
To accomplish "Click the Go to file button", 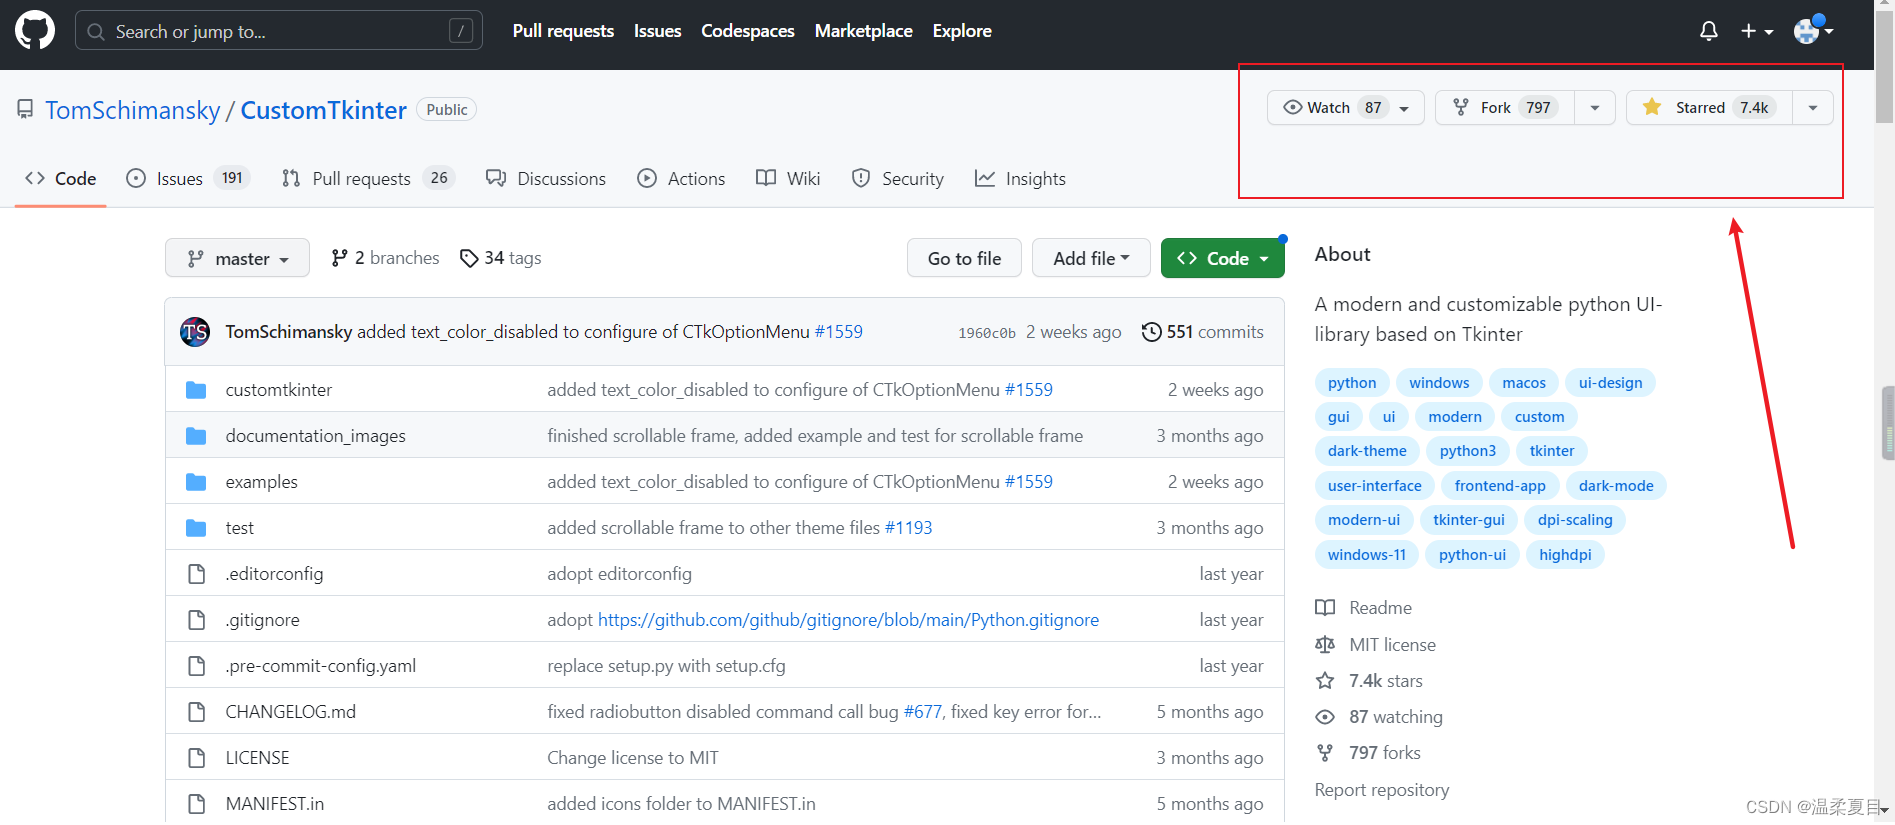I will click(964, 258).
